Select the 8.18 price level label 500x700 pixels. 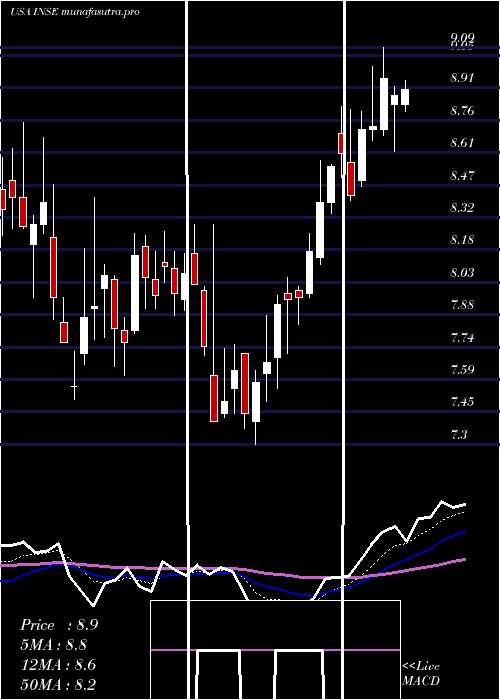(x=462, y=240)
